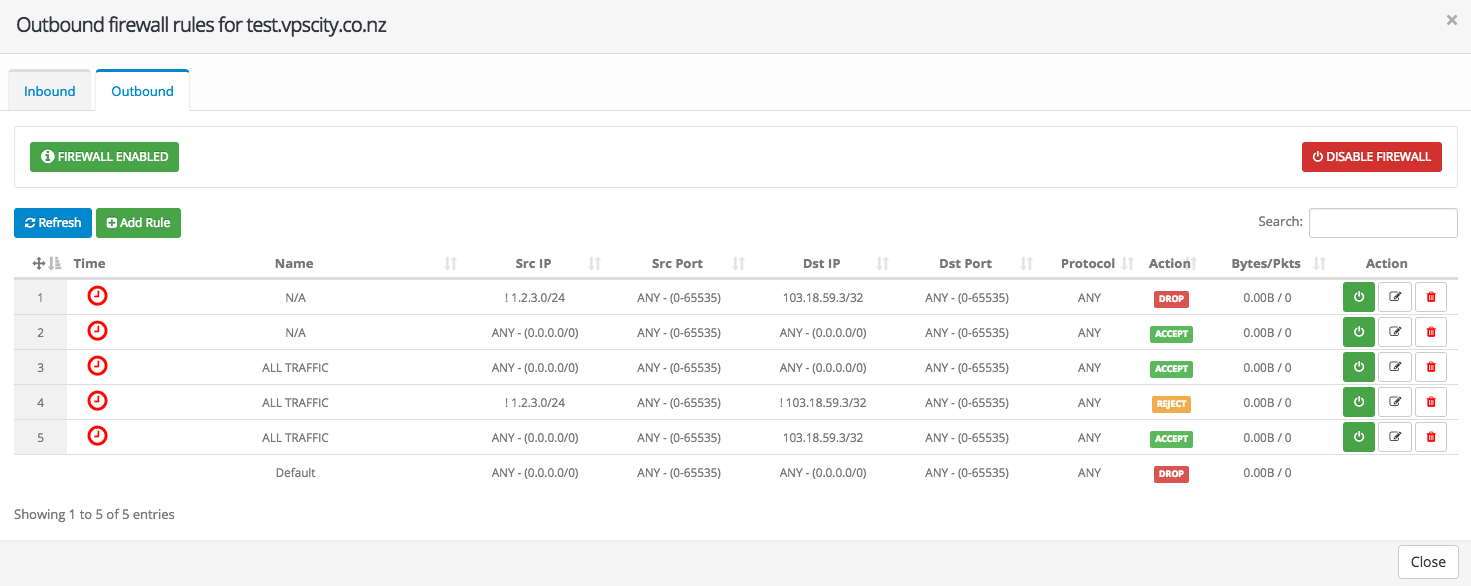This screenshot has height=586, width=1471.
Task: Click the row order move icon header
Action: [40, 263]
